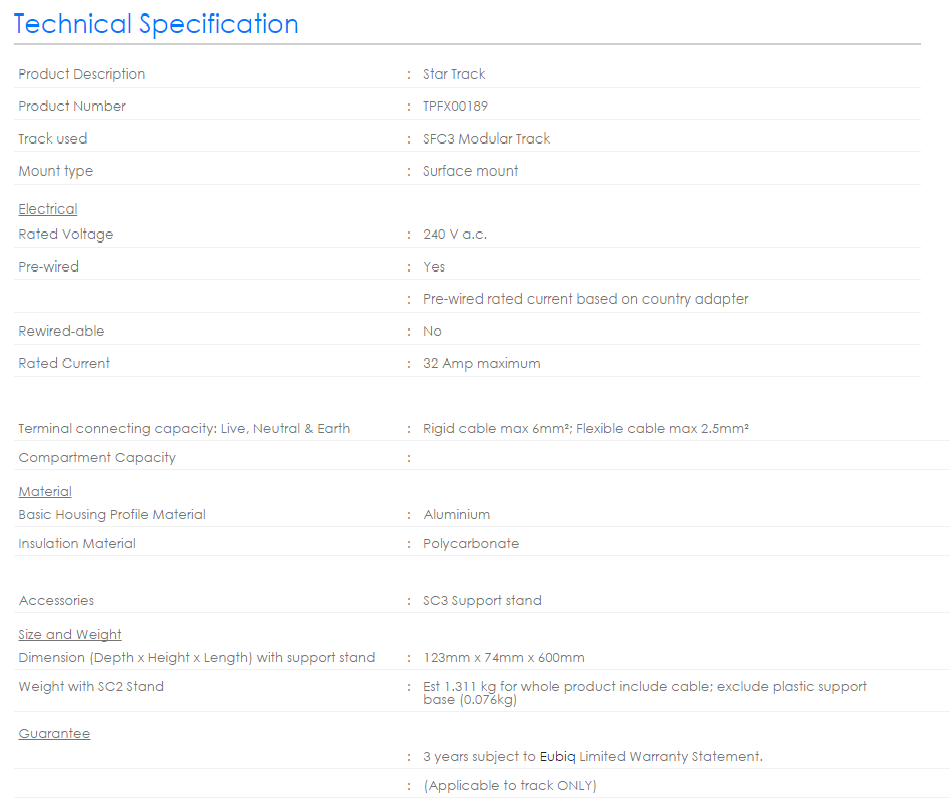This screenshot has width=950, height=810.
Task: Click the Eubiq text in warranty line
Action: (x=557, y=757)
